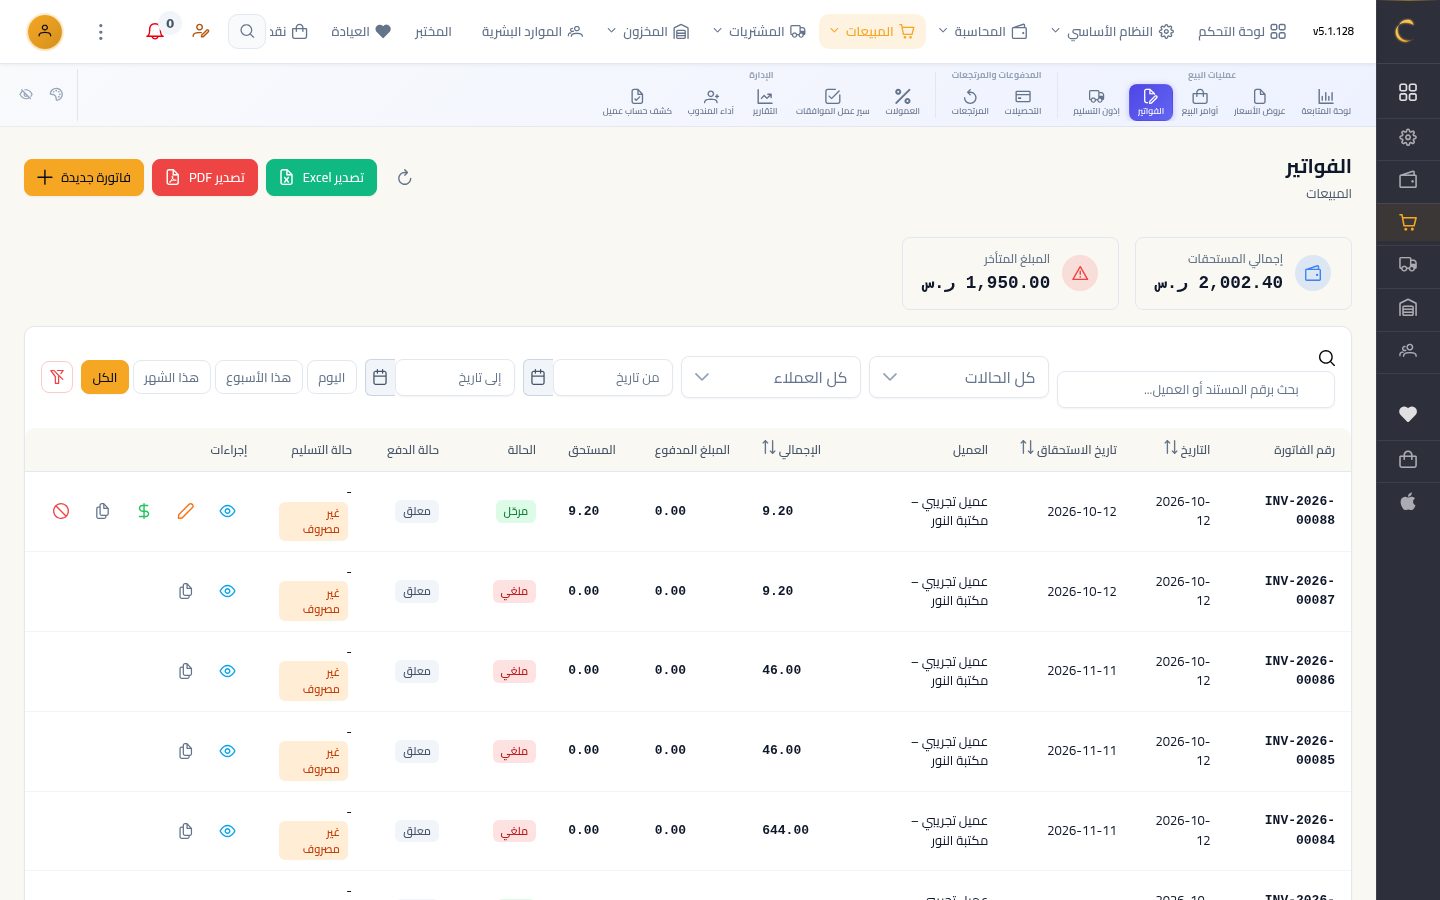Click the فاتورة جديدة new invoice button

point(84,177)
